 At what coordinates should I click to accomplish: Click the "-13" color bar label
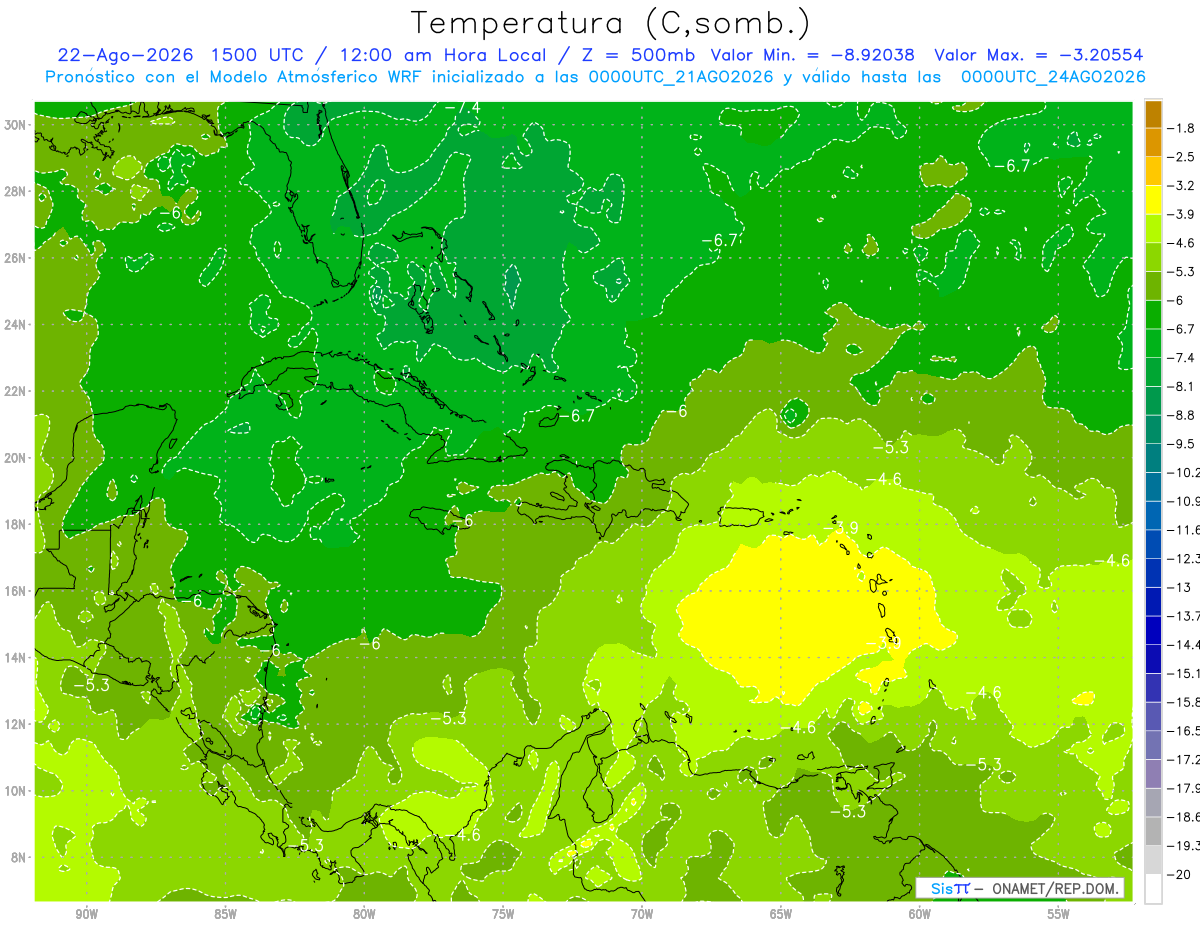tap(1179, 587)
